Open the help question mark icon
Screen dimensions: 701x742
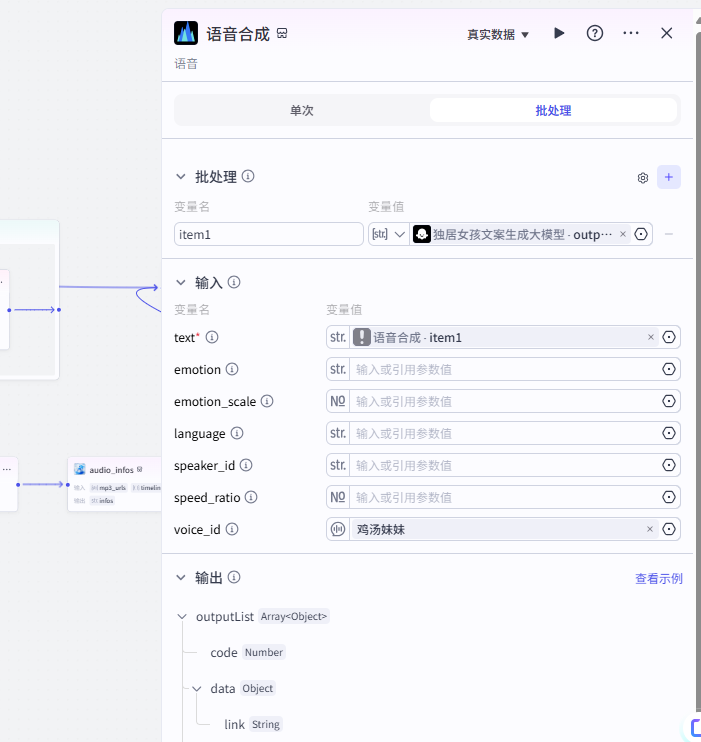point(595,33)
